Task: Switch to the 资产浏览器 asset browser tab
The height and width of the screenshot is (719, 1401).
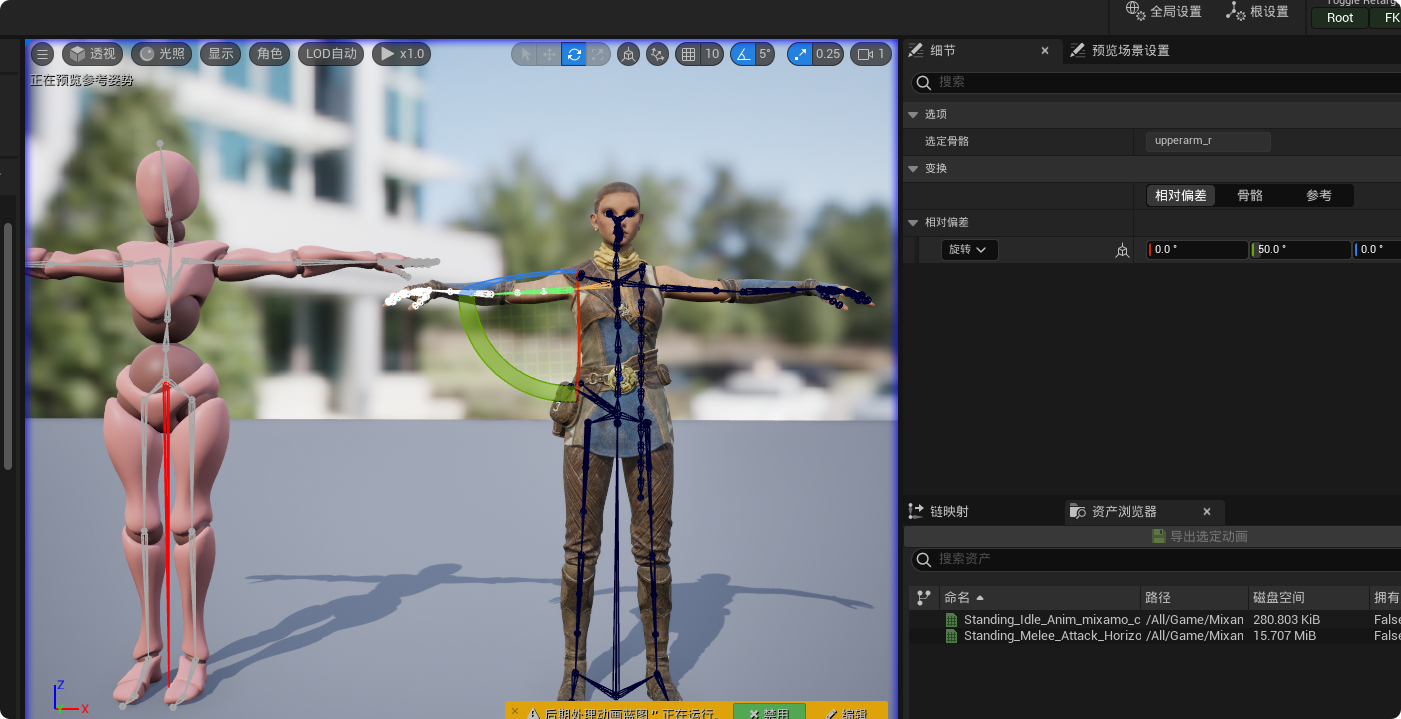Action: click(x=1123, y=512)
